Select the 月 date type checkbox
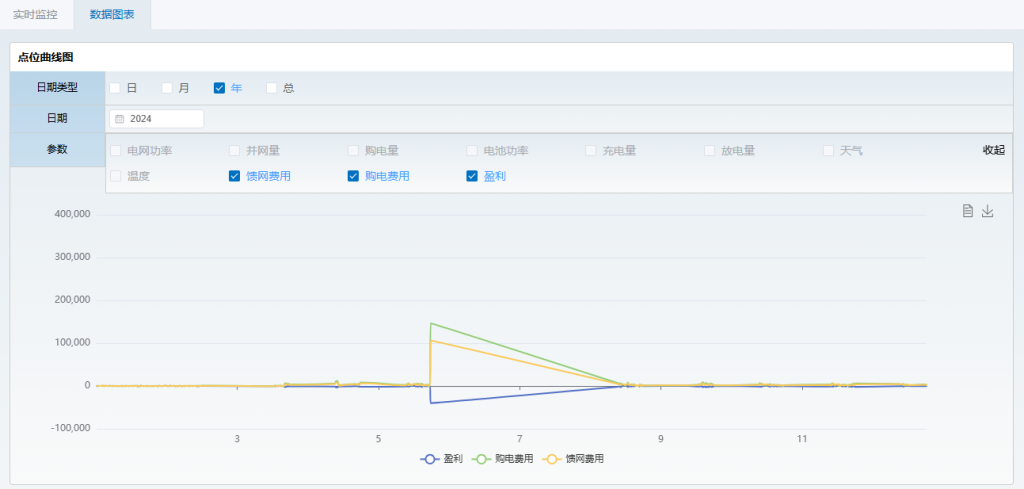Viewport: 1024px width, 489px height. coord(167,88)
